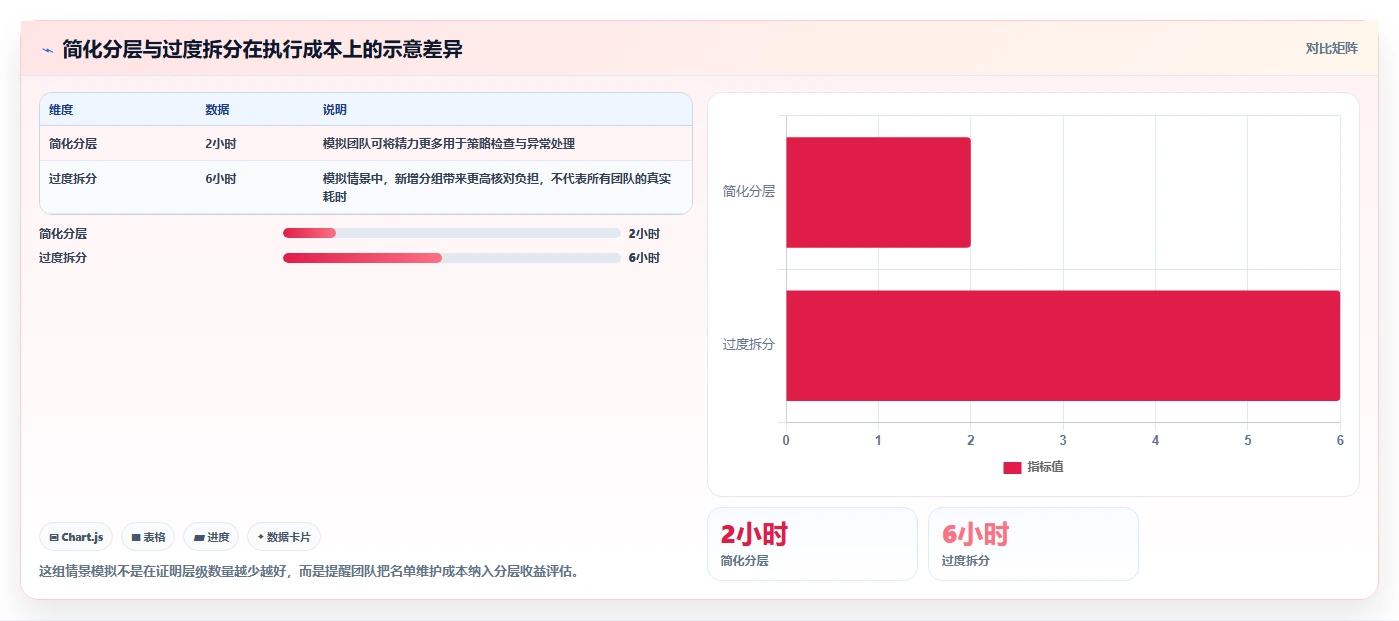Click the 数据卡片 tag chip
Screen dimensions: 1399x621
click(x=284, y=537)
